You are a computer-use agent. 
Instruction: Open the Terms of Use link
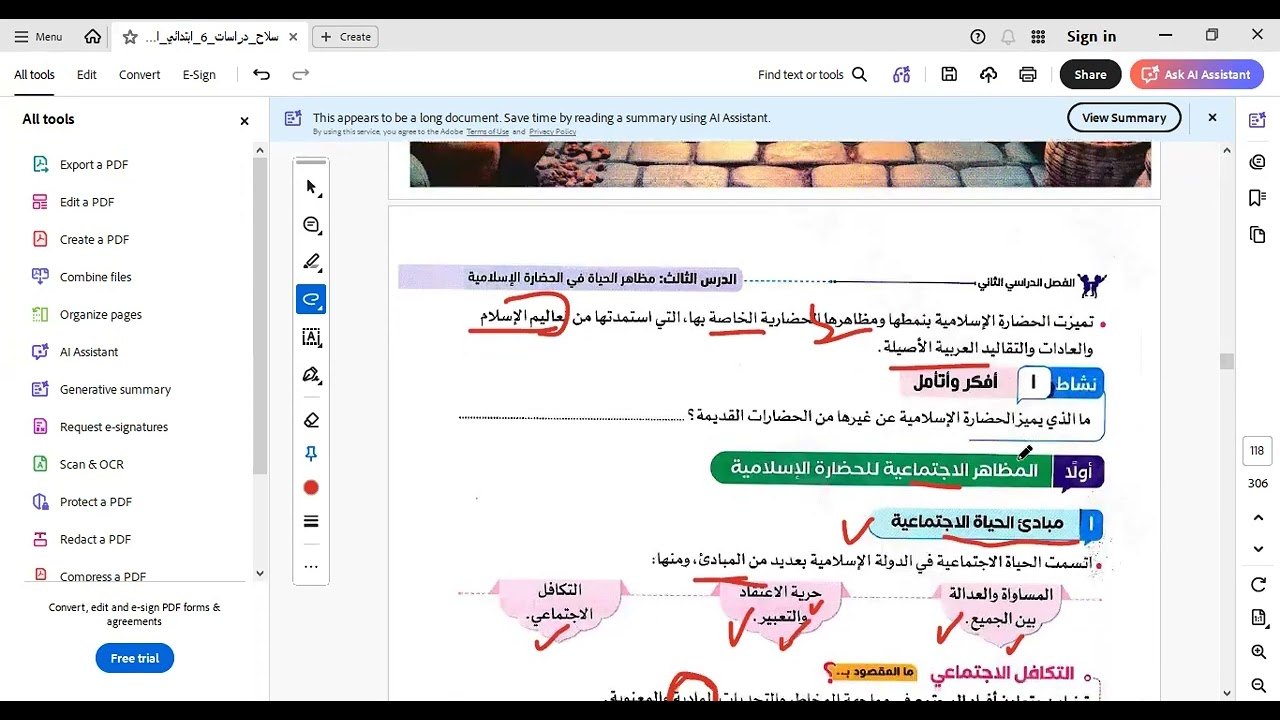[x=487, y=132]
